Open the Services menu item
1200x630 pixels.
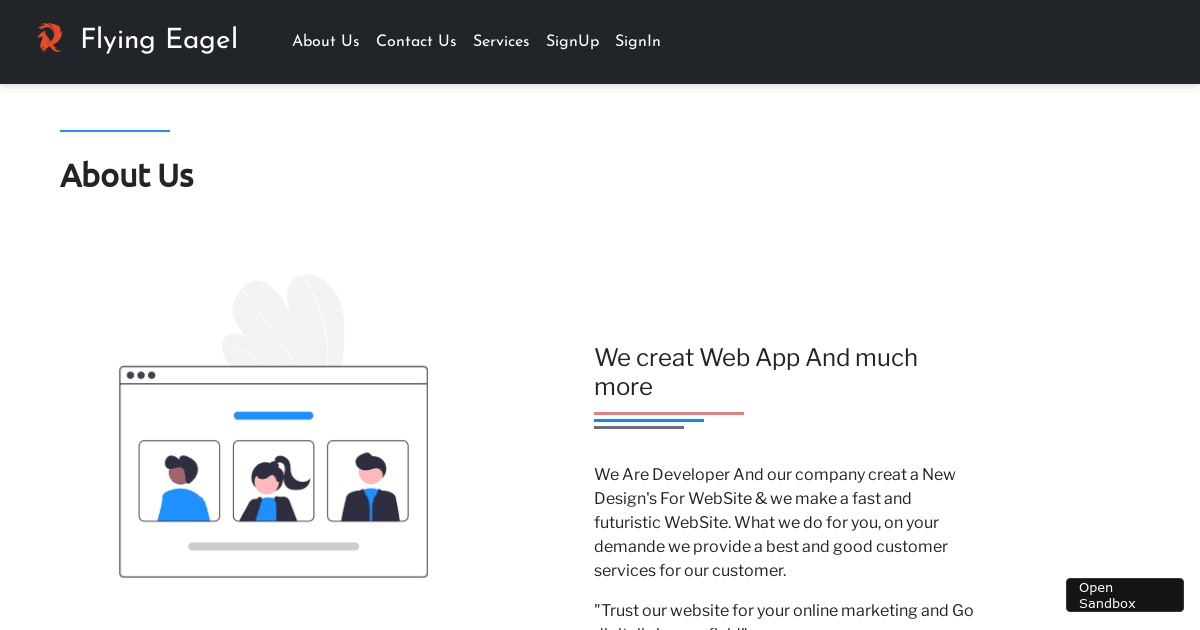pos(501,41)
